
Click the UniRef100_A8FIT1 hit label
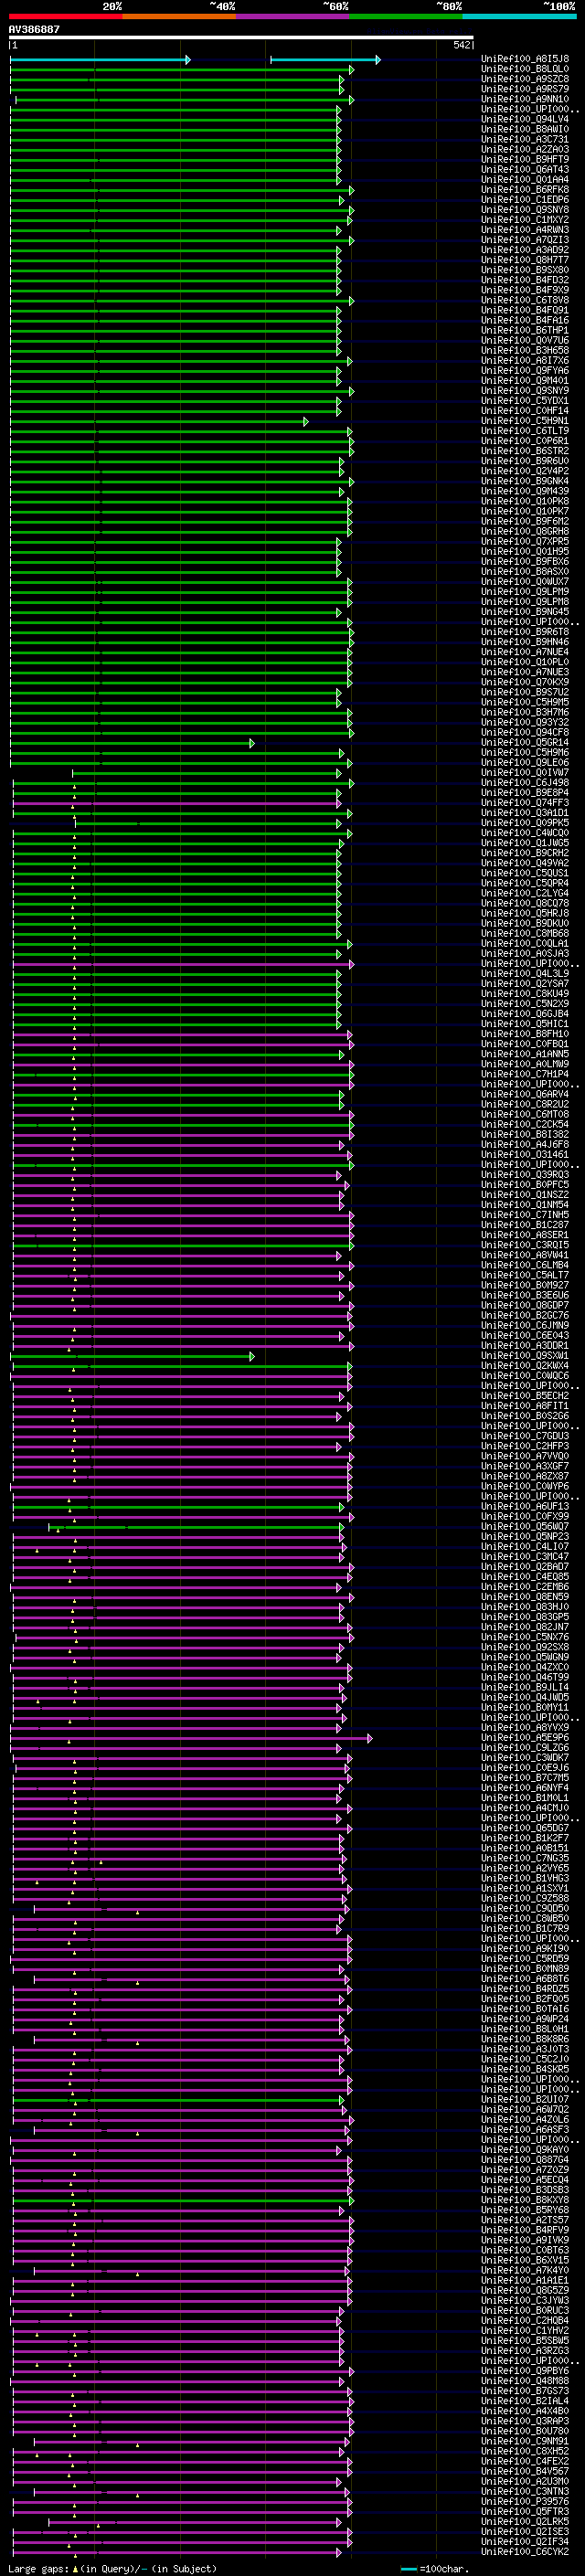click(x=525, y=1406)
